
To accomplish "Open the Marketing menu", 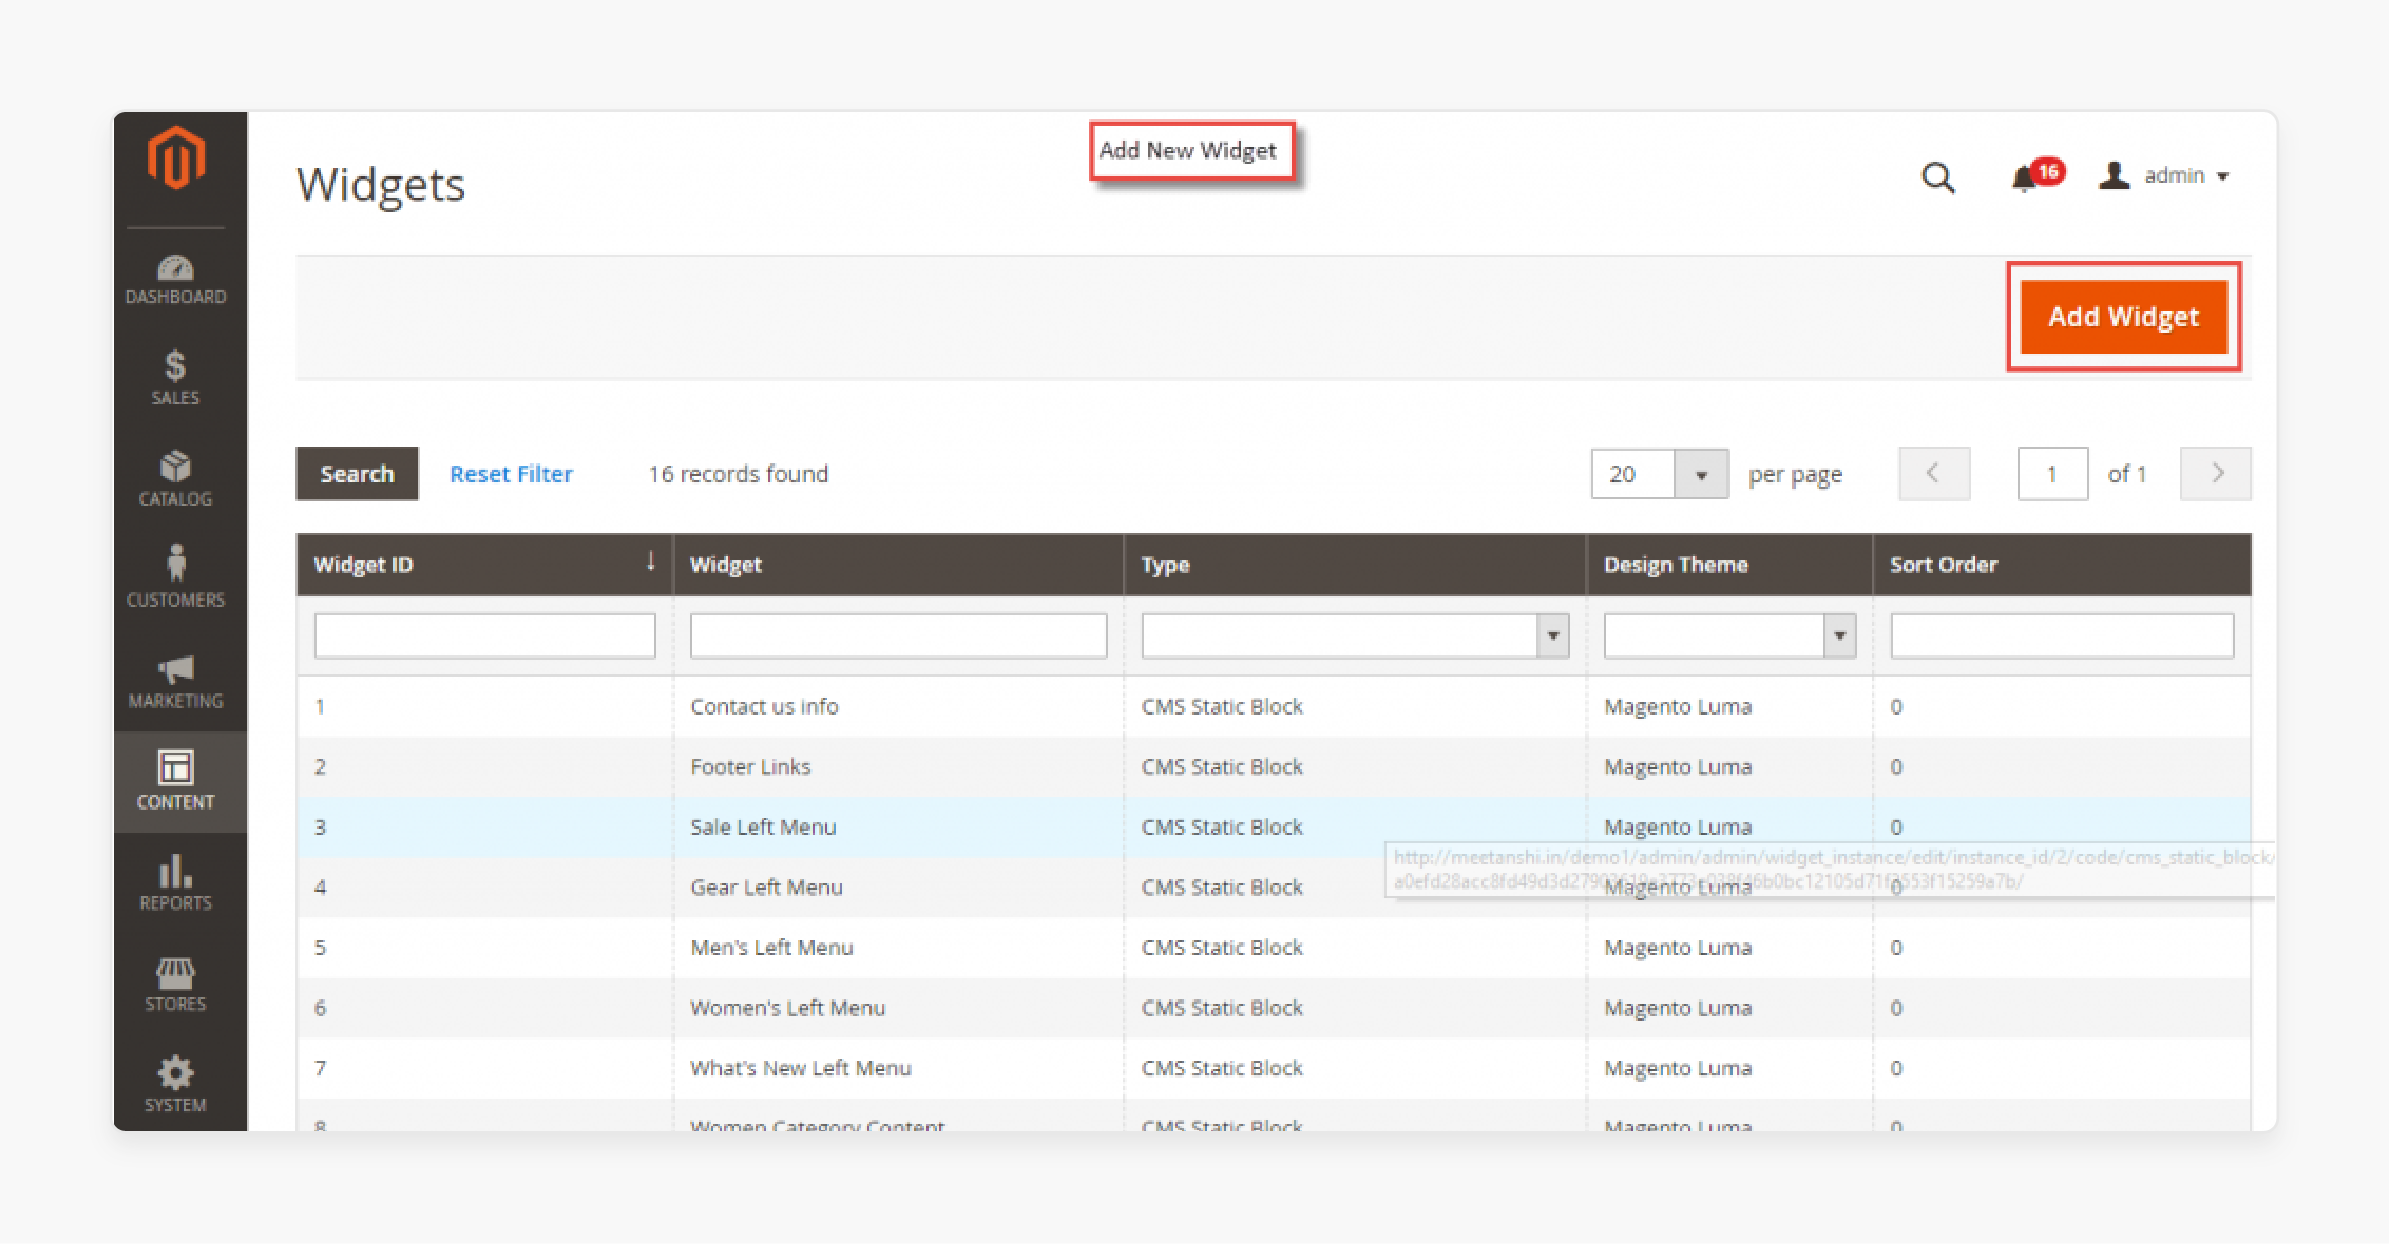I will point(176,682).
